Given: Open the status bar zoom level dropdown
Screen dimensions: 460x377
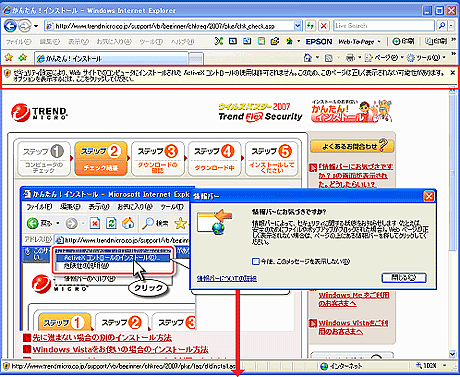Looking at the screenshot, I should coord(445,366).
